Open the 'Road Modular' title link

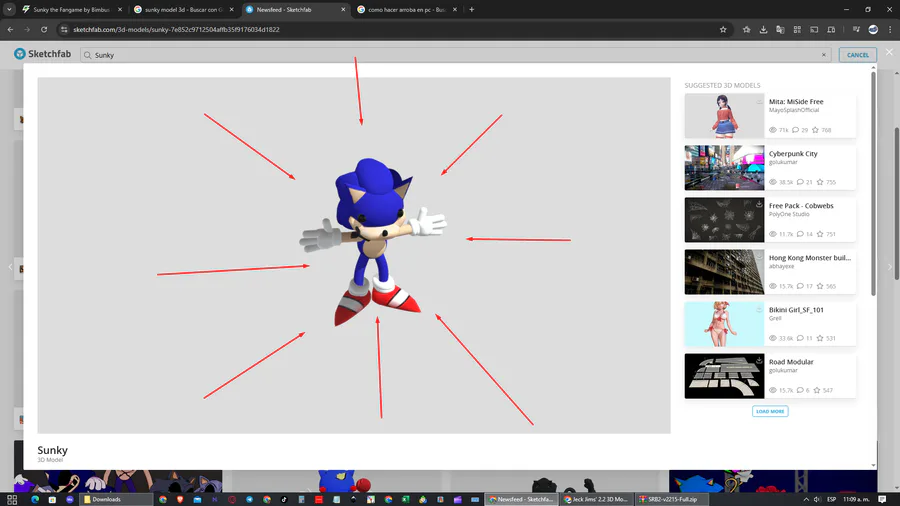point(791,362)
